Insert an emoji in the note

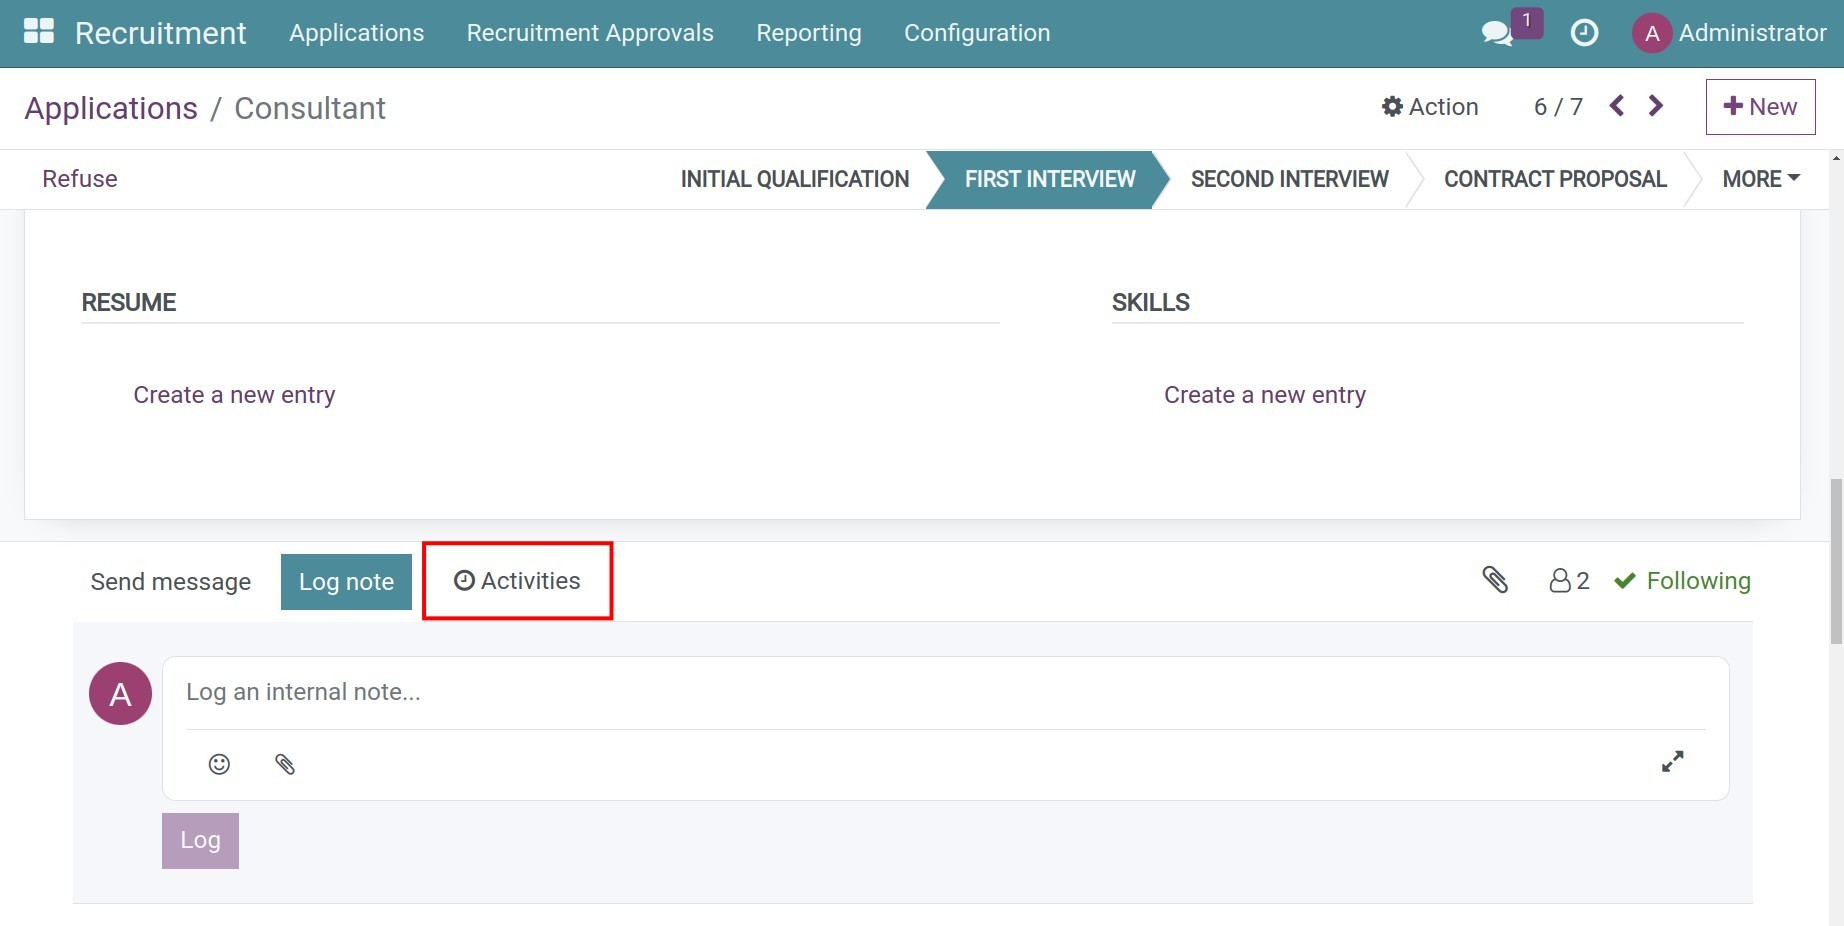point(219,764)
